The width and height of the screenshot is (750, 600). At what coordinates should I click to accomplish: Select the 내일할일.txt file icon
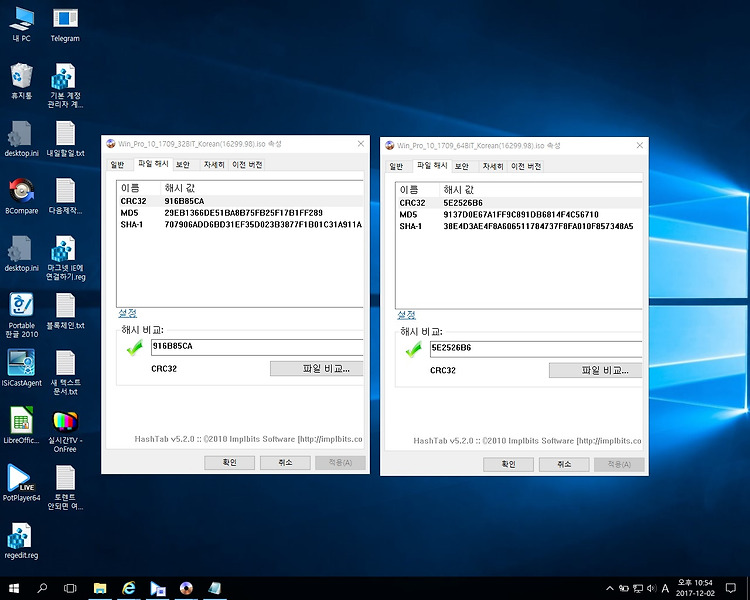tap(65, 139)
